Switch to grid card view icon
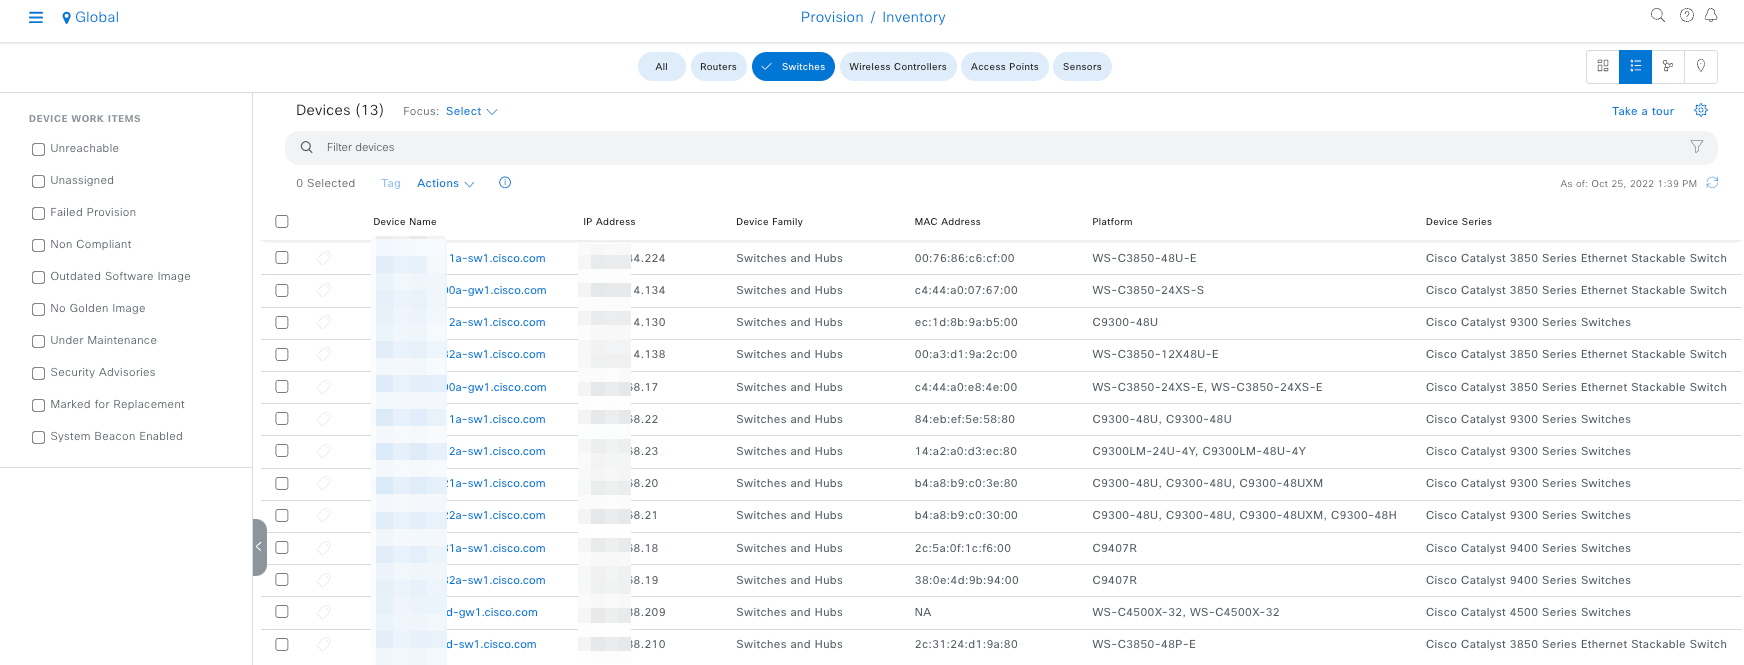 coord(1603,66)
